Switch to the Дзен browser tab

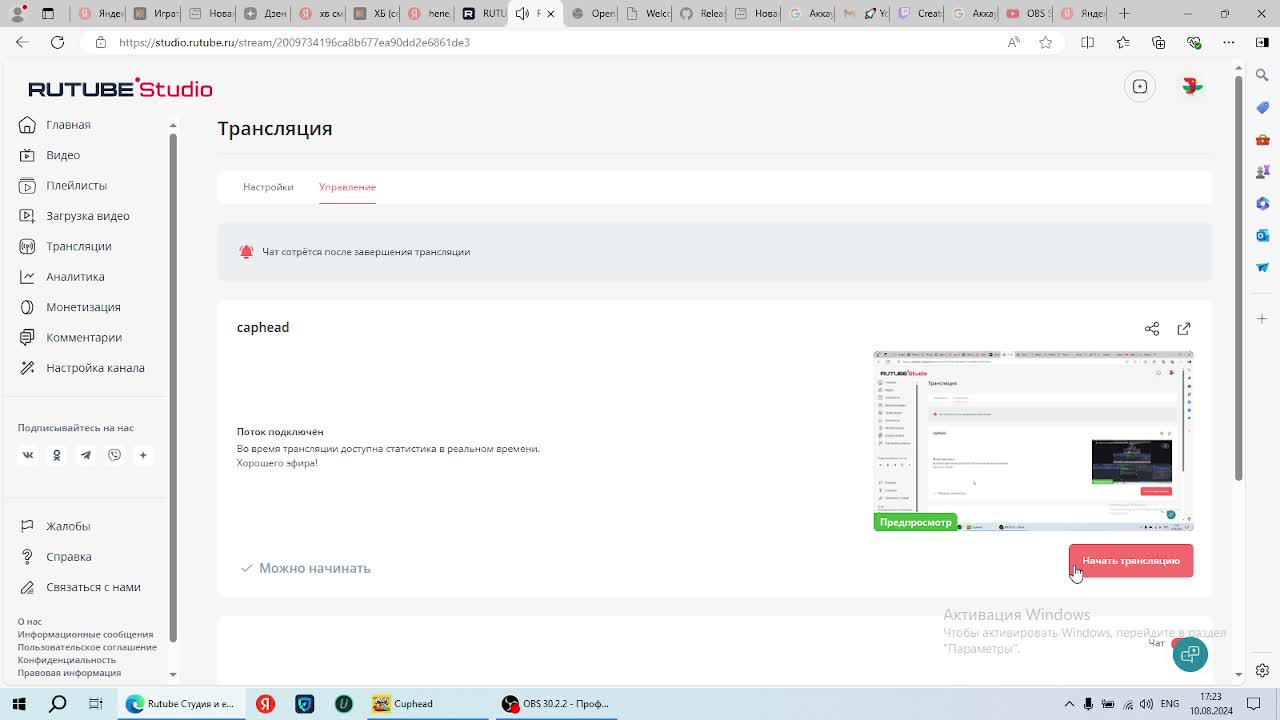click(265, 14)
